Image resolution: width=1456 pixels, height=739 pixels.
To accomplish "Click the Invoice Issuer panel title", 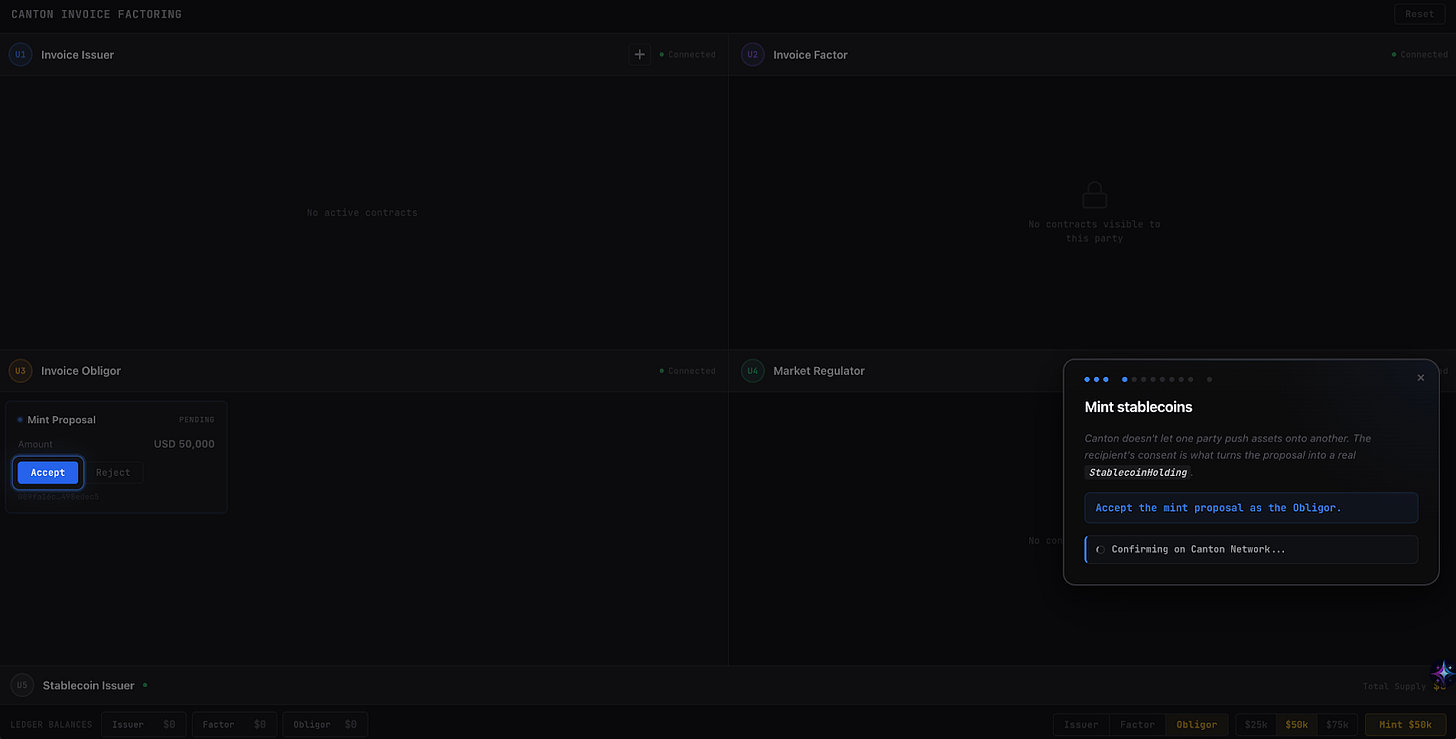I will (x=77, y=55).
